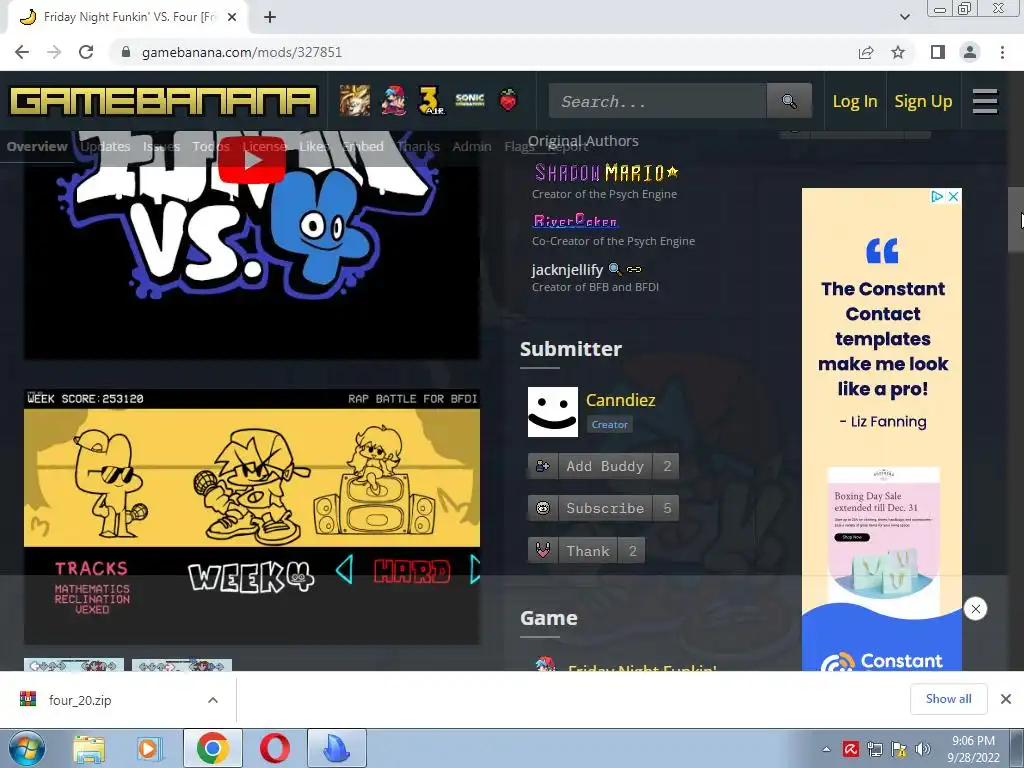The height and width of the screenshot is (768, 1024).
Task: Click the Friday Night Funkin' game icon under Game
Action: [545, 664]
